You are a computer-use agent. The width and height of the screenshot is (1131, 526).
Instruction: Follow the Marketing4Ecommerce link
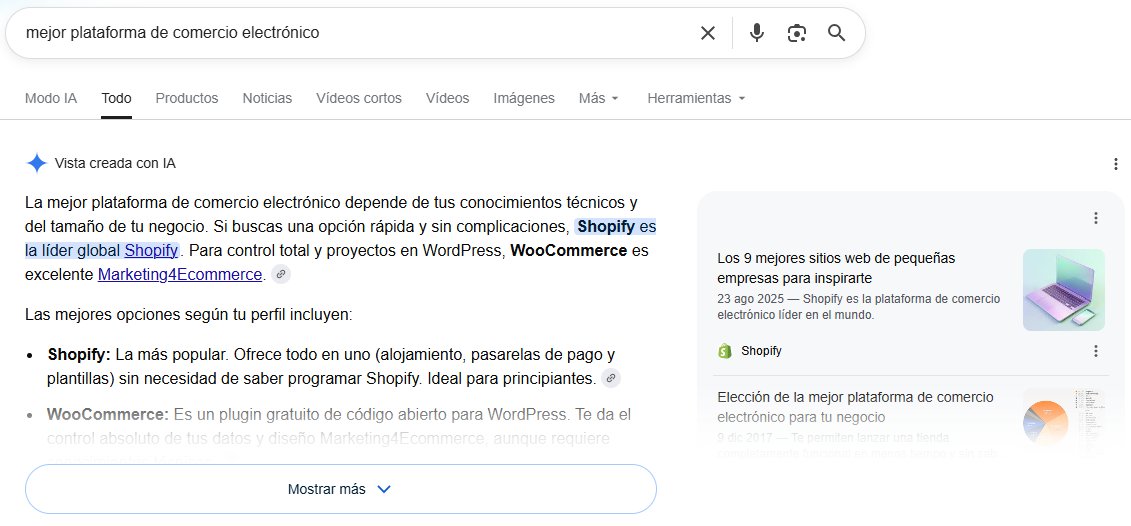click(180, 275)
